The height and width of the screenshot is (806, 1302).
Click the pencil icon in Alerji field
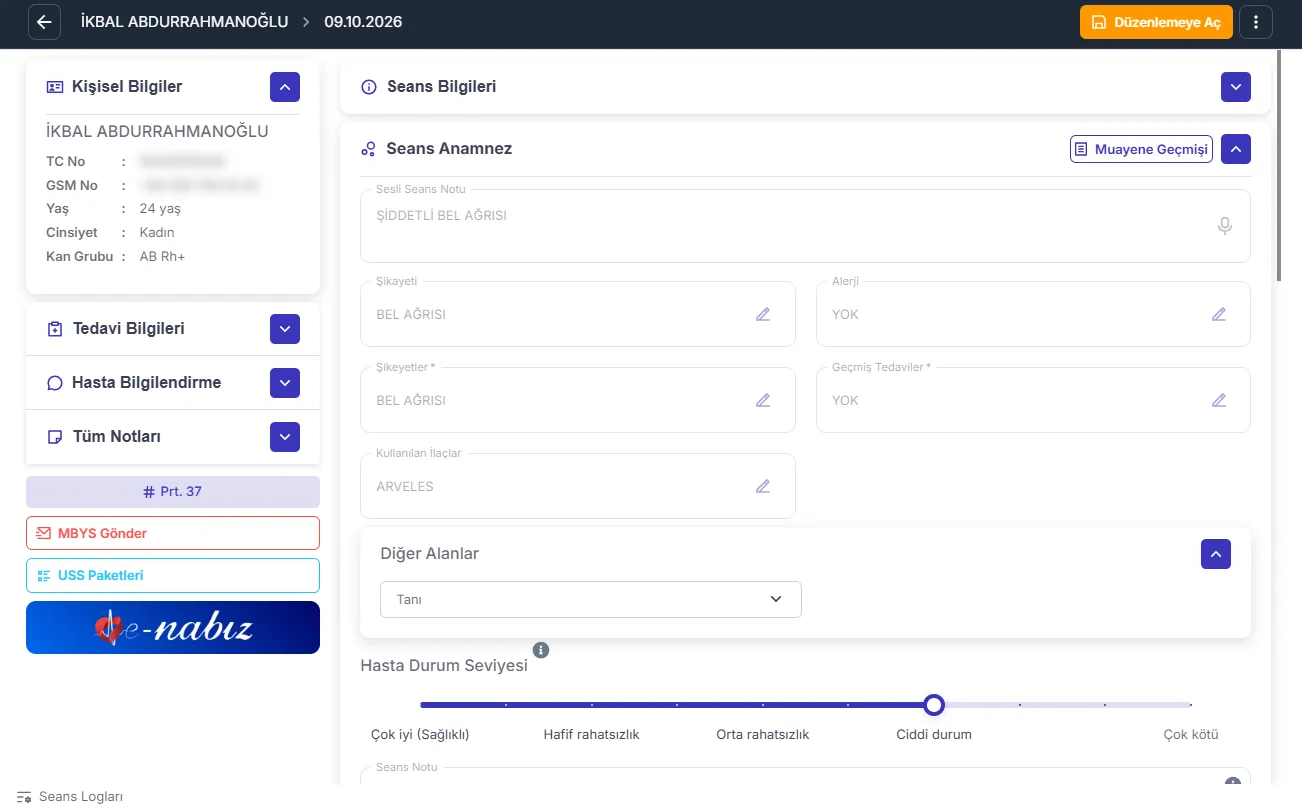(1219, 314)
